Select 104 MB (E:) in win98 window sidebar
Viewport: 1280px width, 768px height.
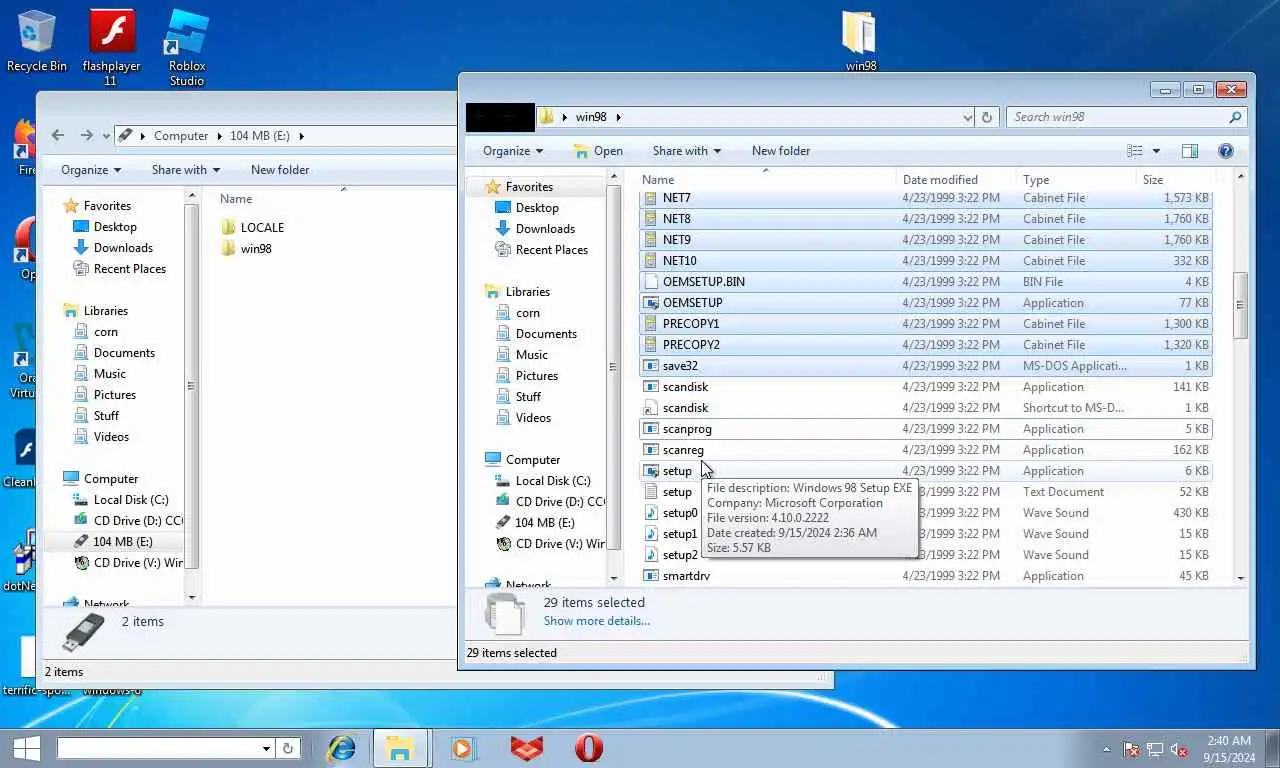point(545,523)
